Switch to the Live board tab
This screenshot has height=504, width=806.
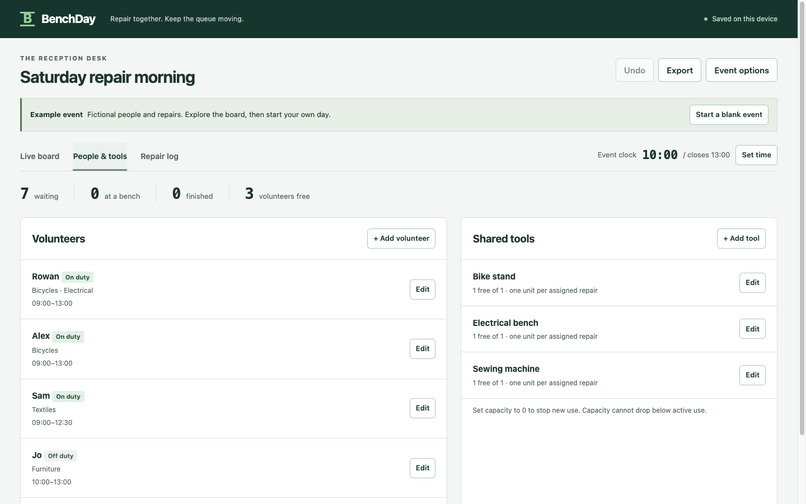(40, 156)
